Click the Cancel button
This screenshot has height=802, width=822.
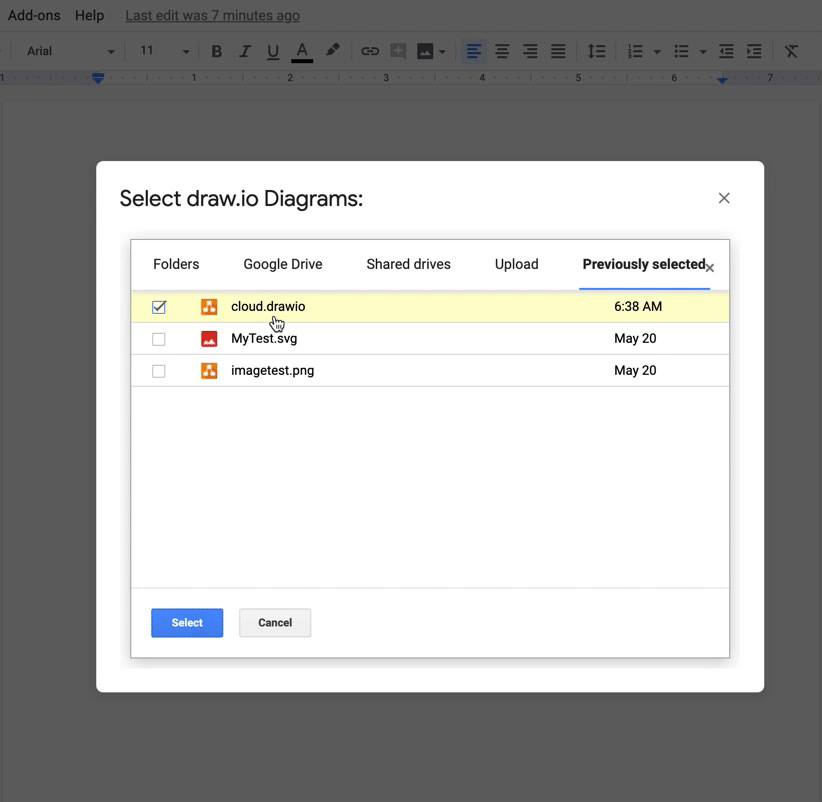(x=275, y=623)
